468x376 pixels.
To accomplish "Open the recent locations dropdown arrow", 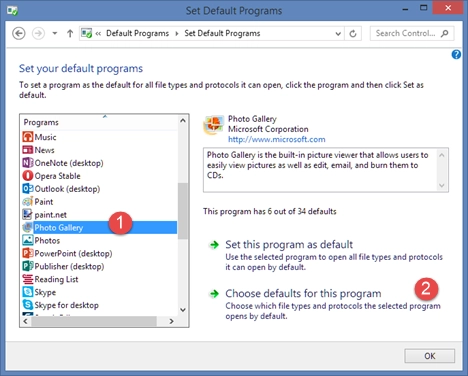I will pos(55,33).
